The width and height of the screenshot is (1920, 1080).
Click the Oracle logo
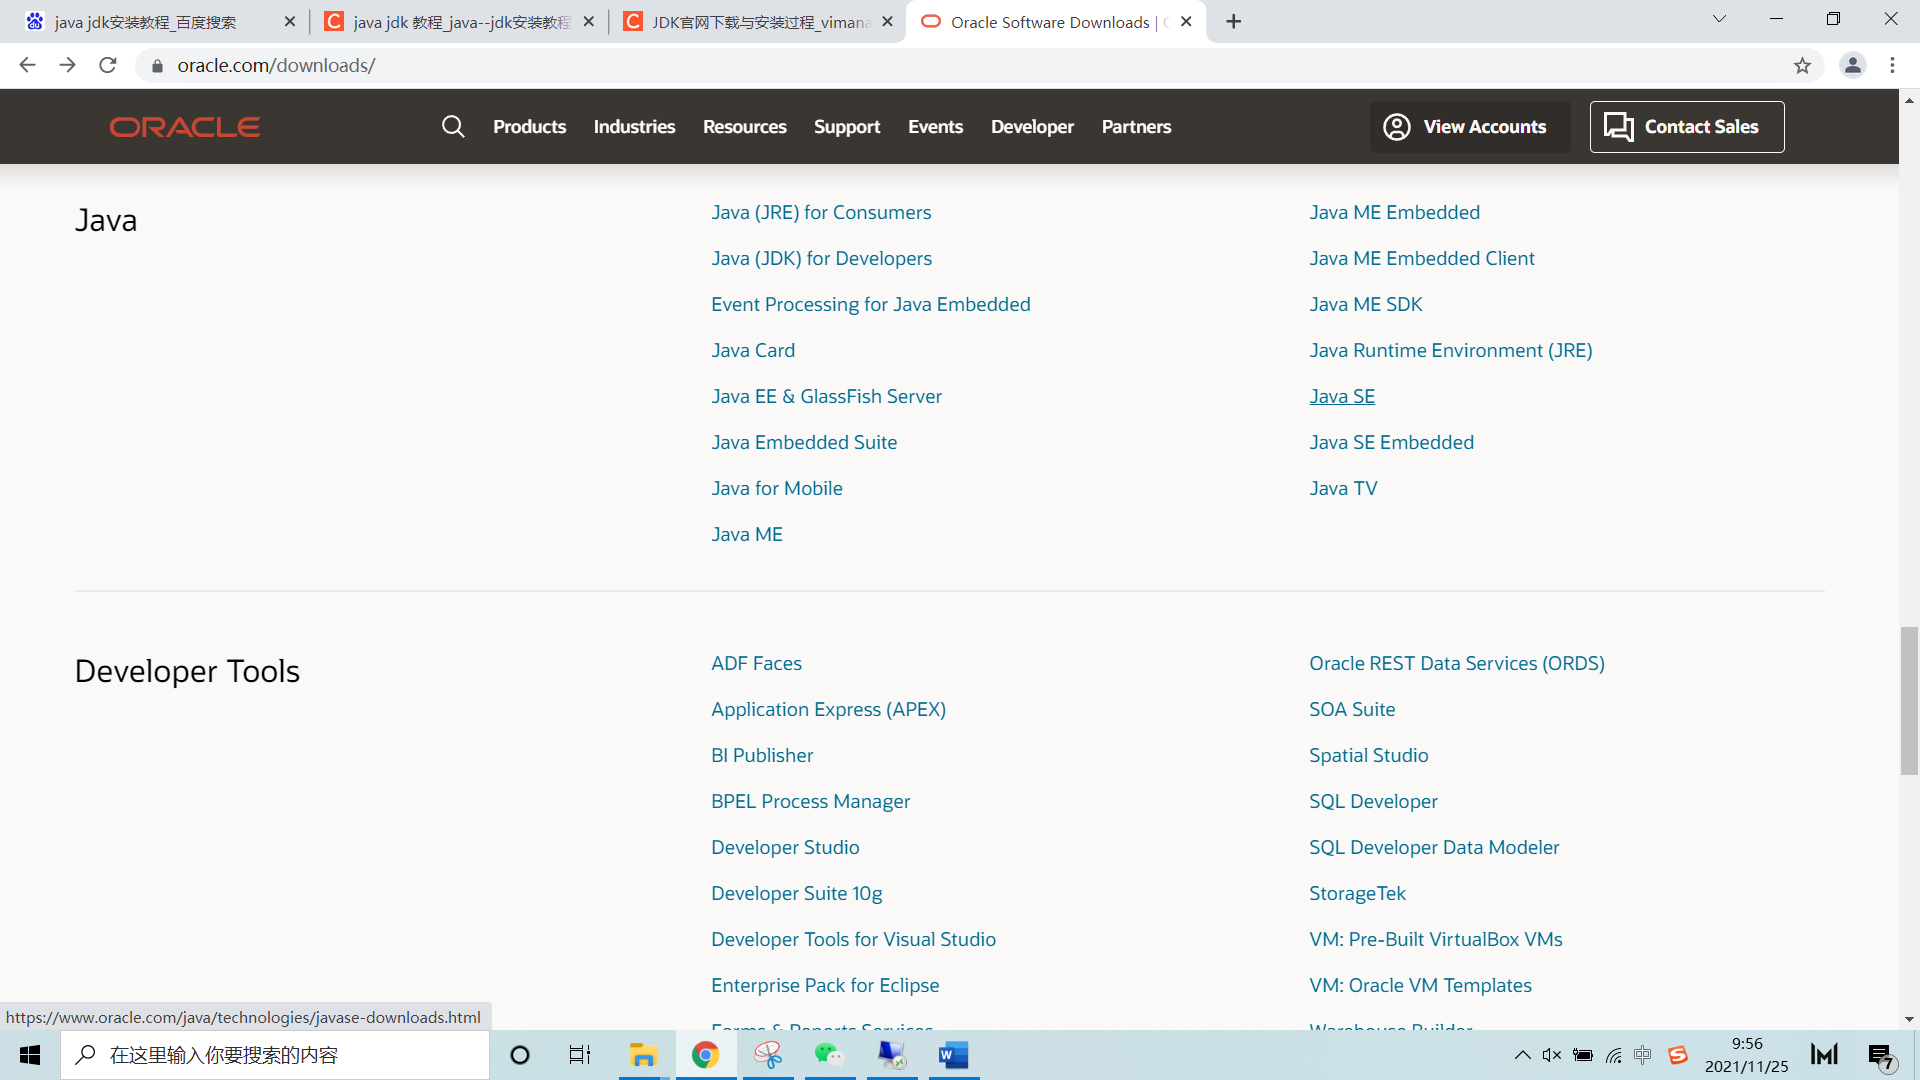coord(185,127)
